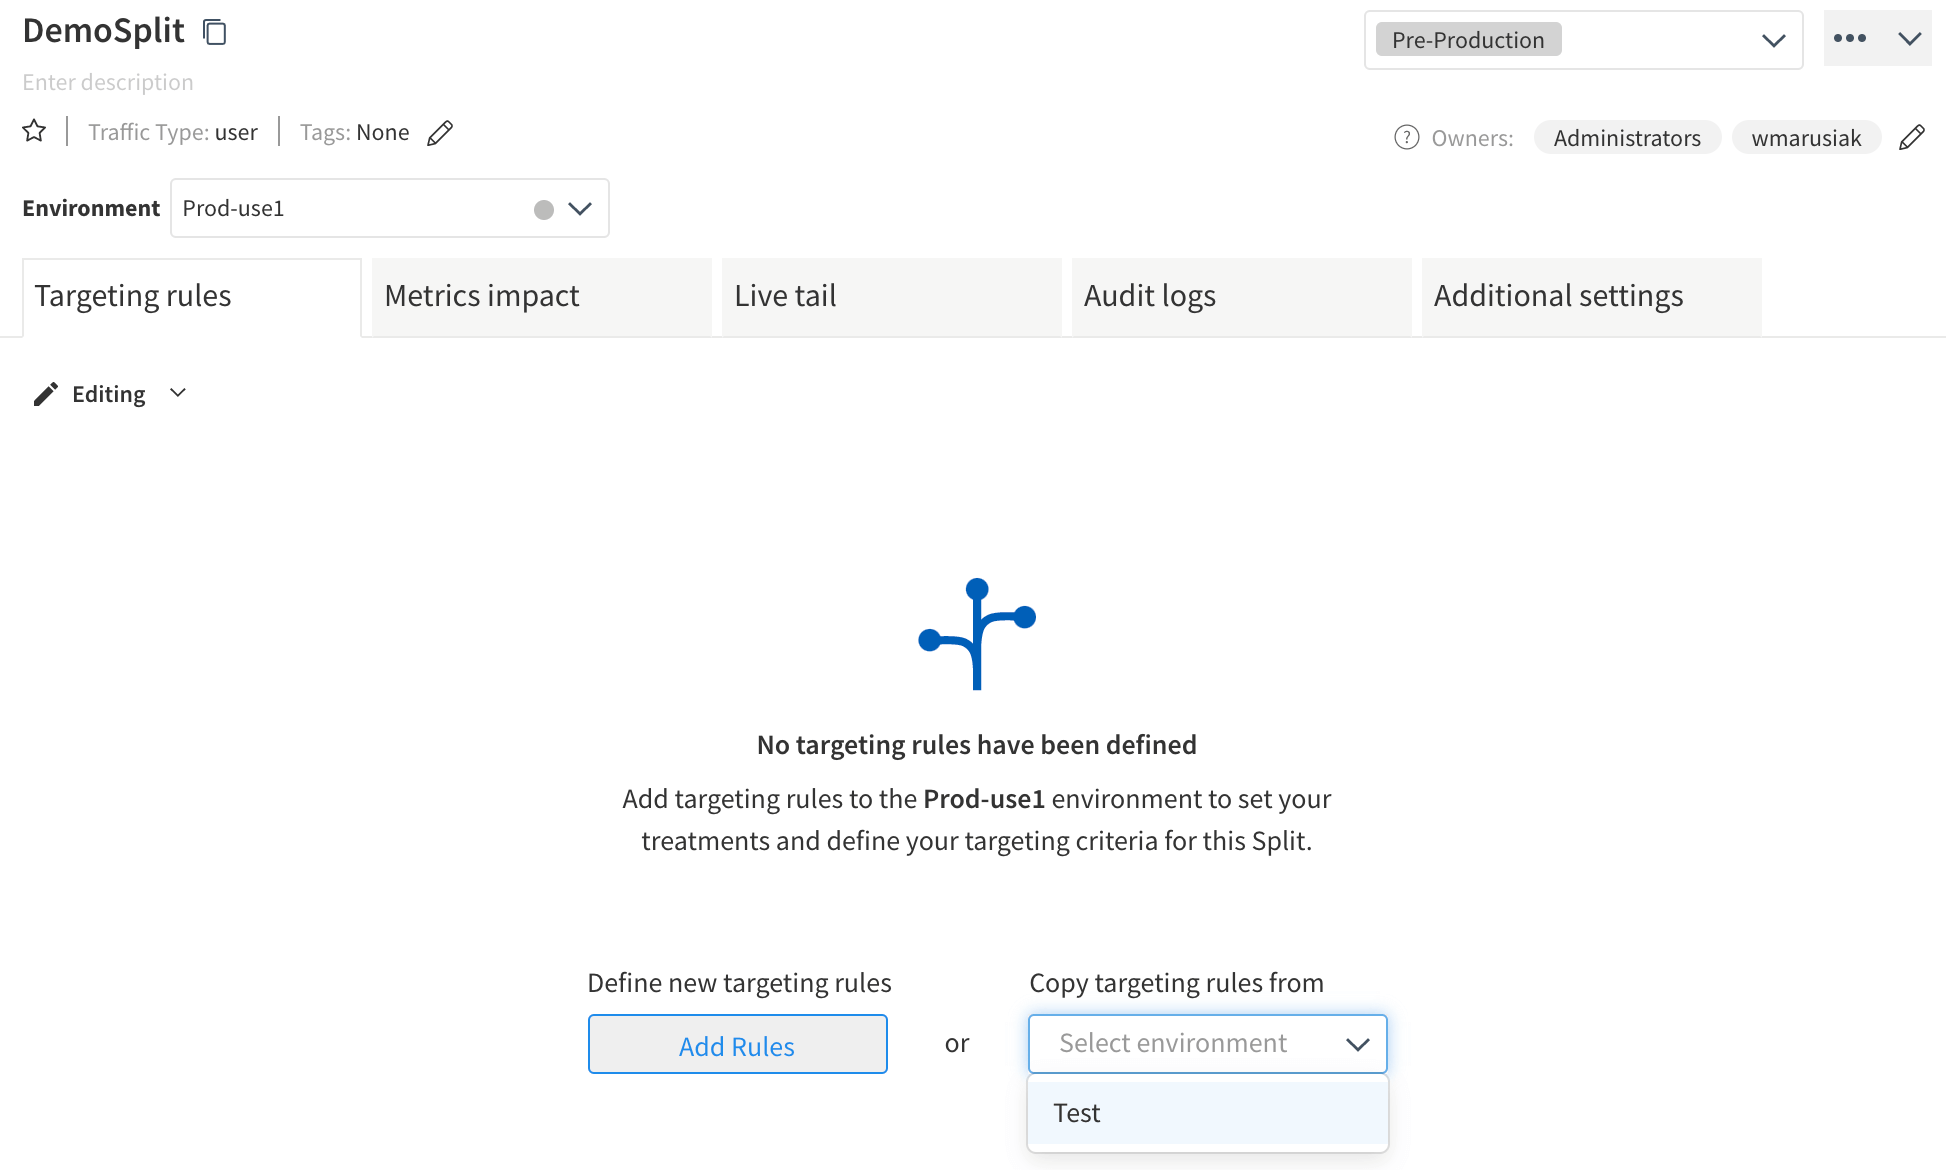Click the Add Rules button
The width and height of the screenshot is (1946, 1170).
(737, 1045)
